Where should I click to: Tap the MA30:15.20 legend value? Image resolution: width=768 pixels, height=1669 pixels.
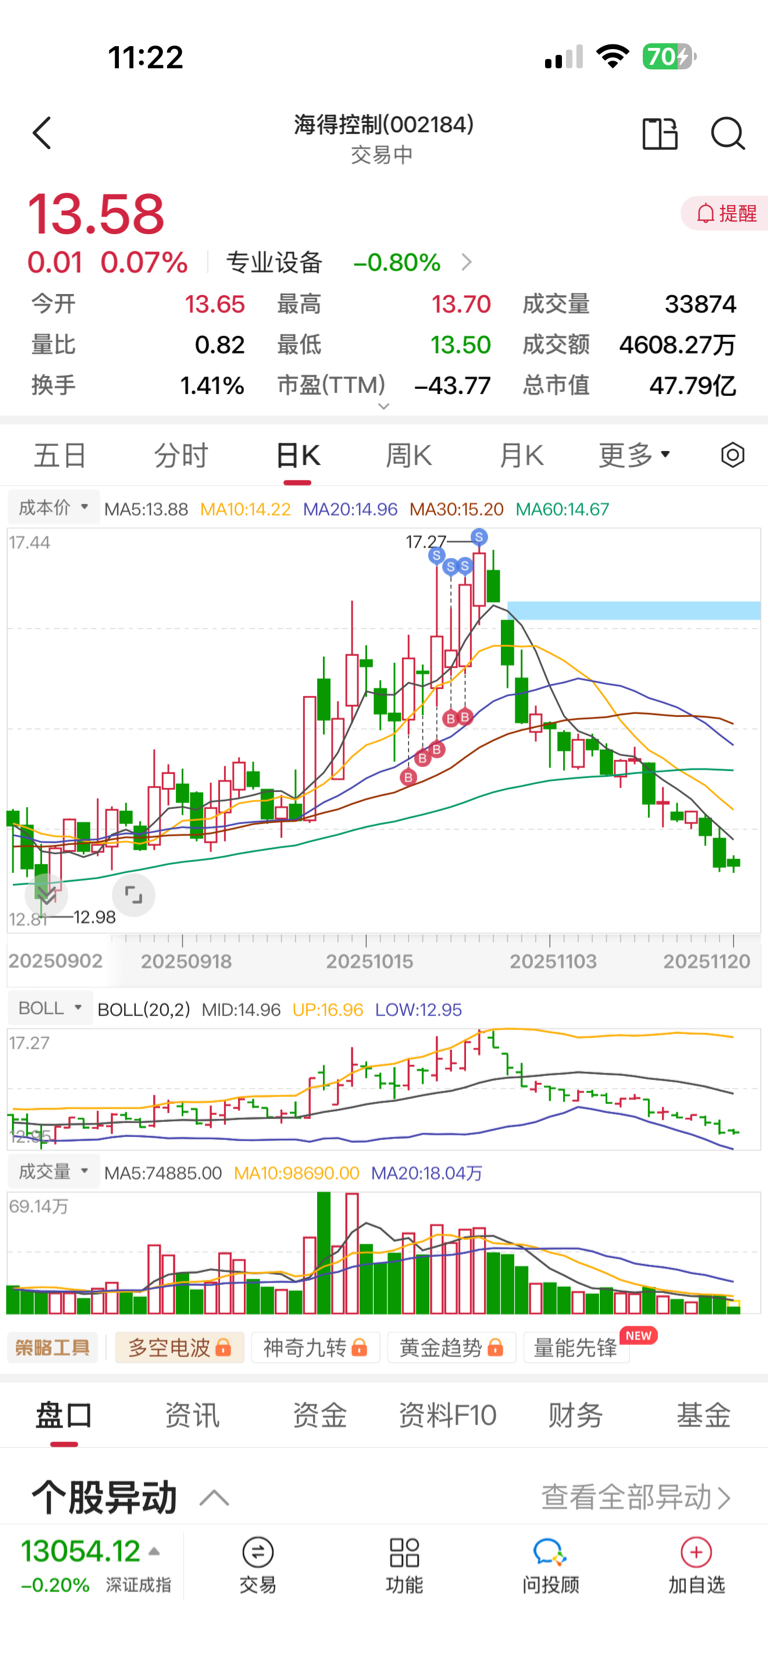pyautogui.click(x=456, y=509)
